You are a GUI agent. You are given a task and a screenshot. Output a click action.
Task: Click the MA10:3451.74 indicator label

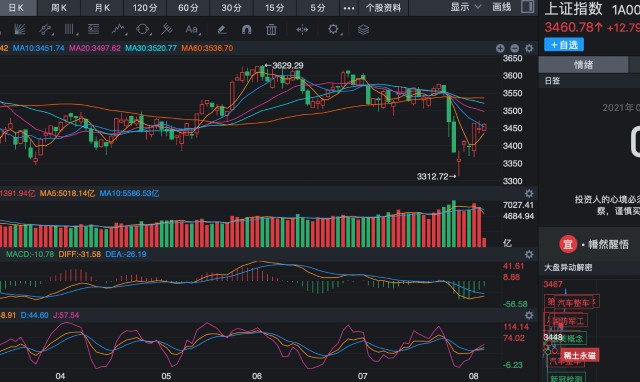[38, 48]
